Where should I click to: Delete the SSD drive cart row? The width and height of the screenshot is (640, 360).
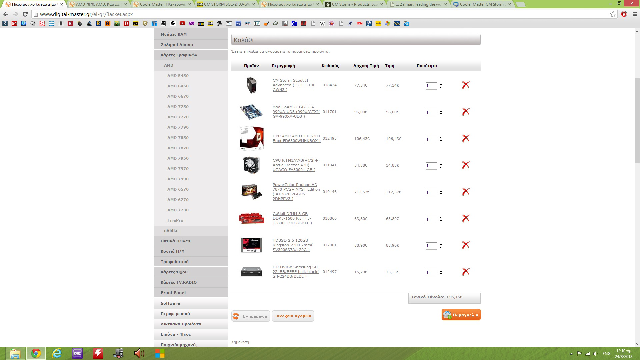click(465, 245)
